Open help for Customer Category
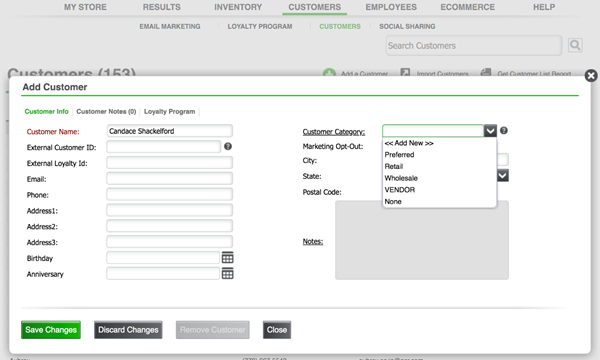 504,130
